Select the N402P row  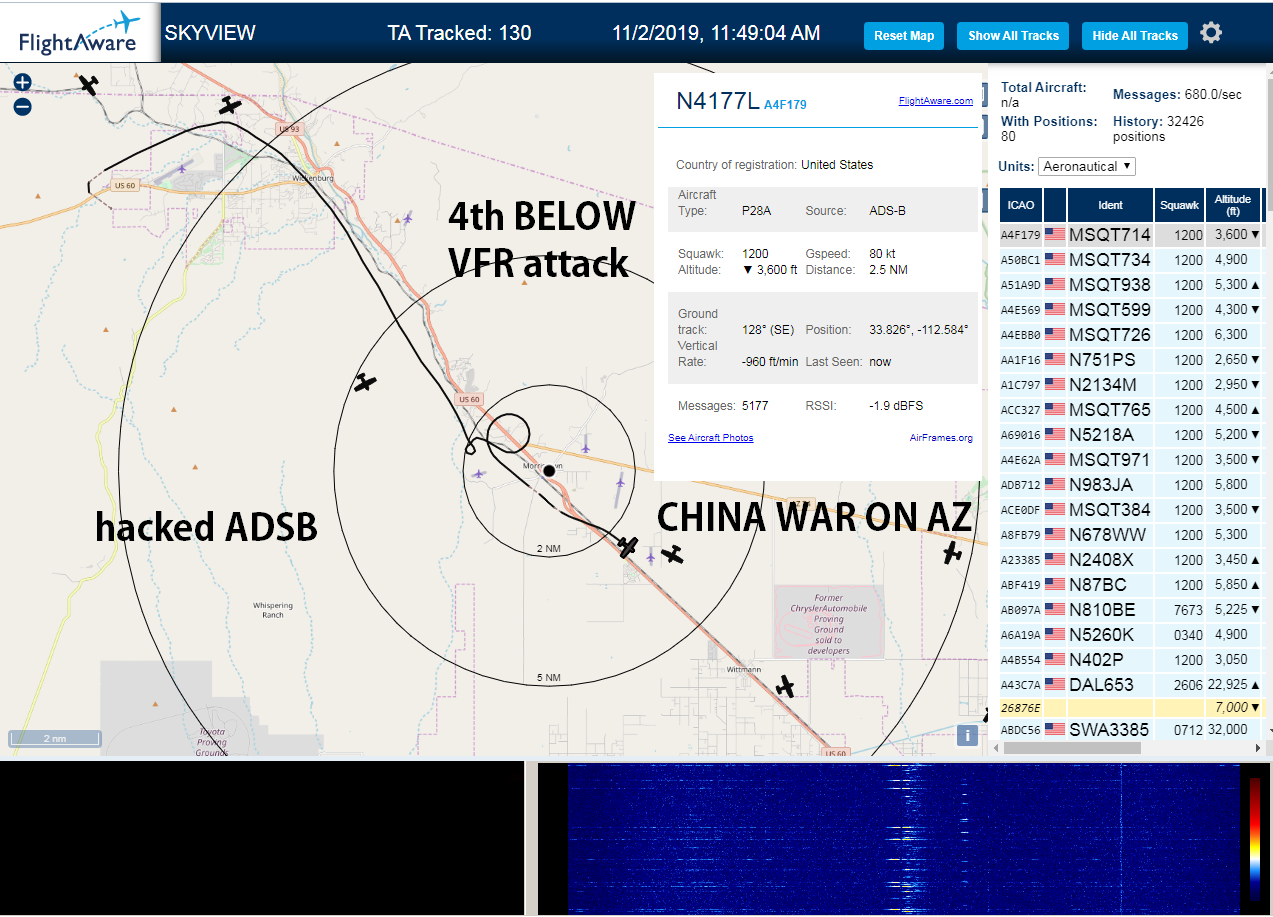pos(1131,660)
